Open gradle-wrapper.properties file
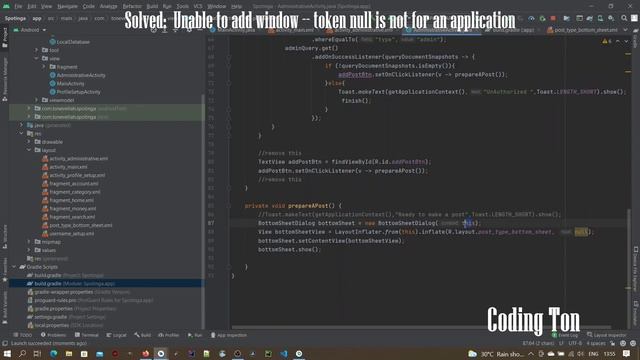The image size is (640, 360). coord(78,292)
